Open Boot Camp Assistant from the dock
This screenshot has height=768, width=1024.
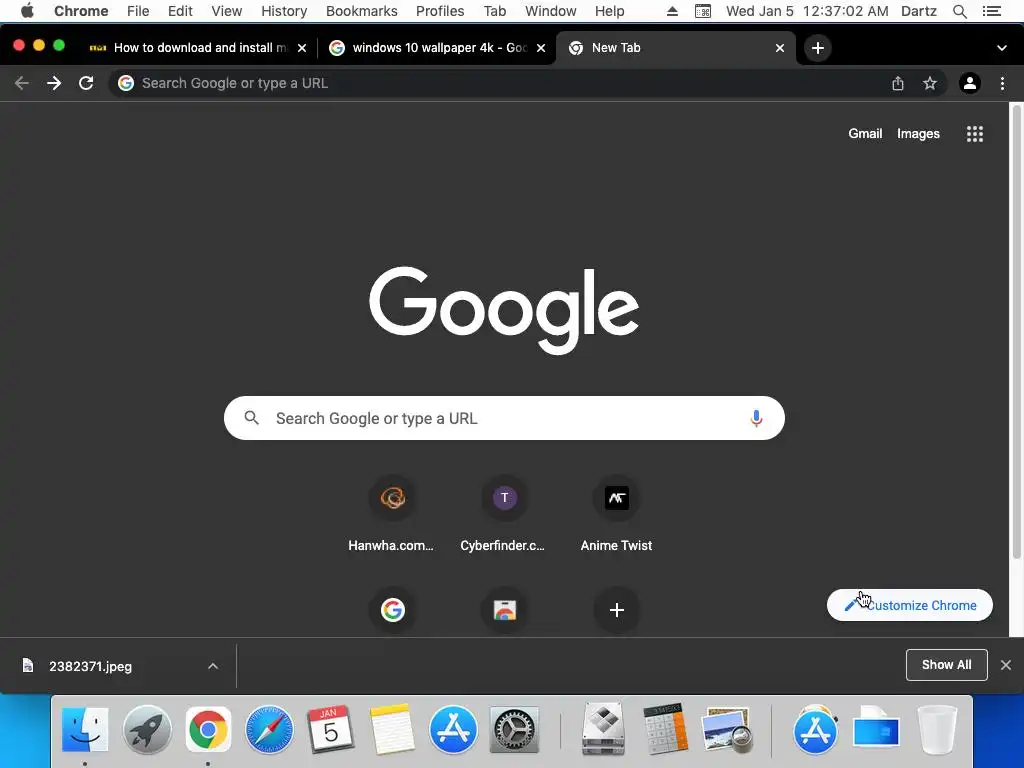pos(603,729)
